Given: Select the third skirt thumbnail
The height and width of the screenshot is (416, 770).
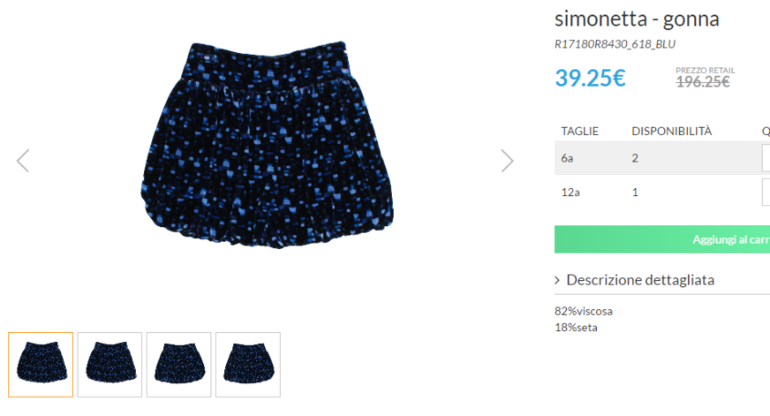Looking at the screenshot, I should click(x=179, y=364).
